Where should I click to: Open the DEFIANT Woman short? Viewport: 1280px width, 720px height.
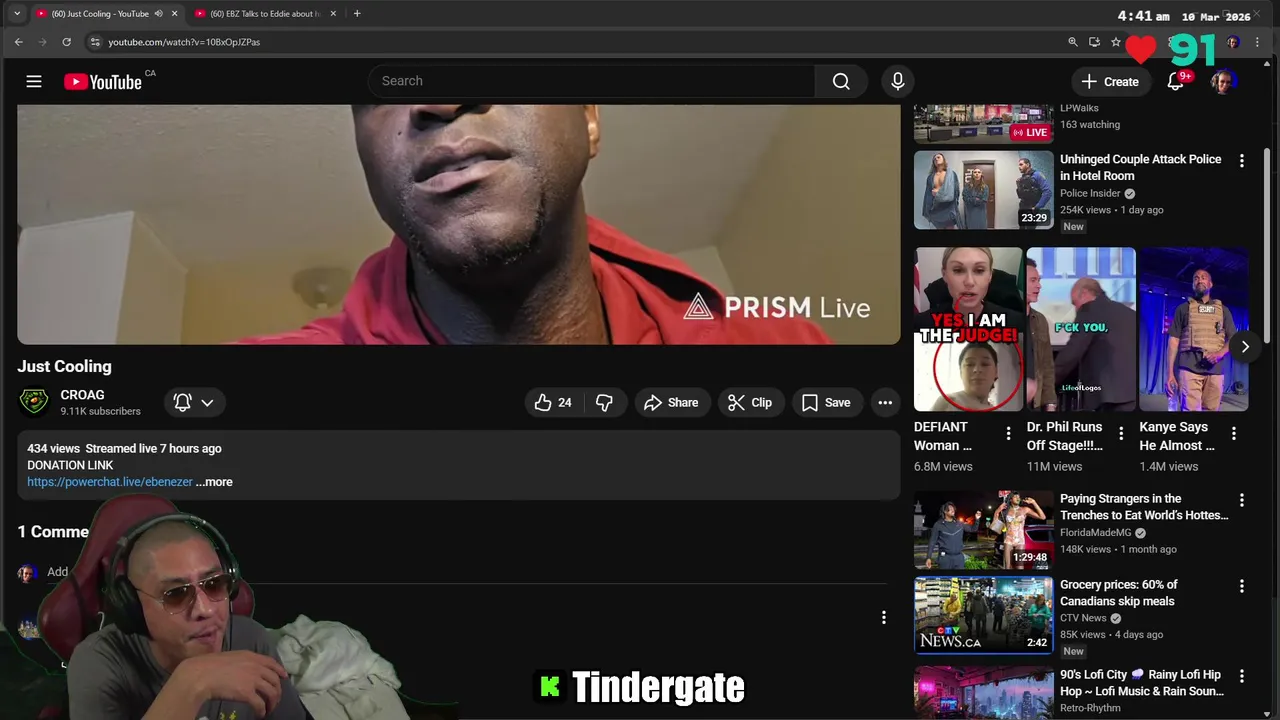coord(969,329)
